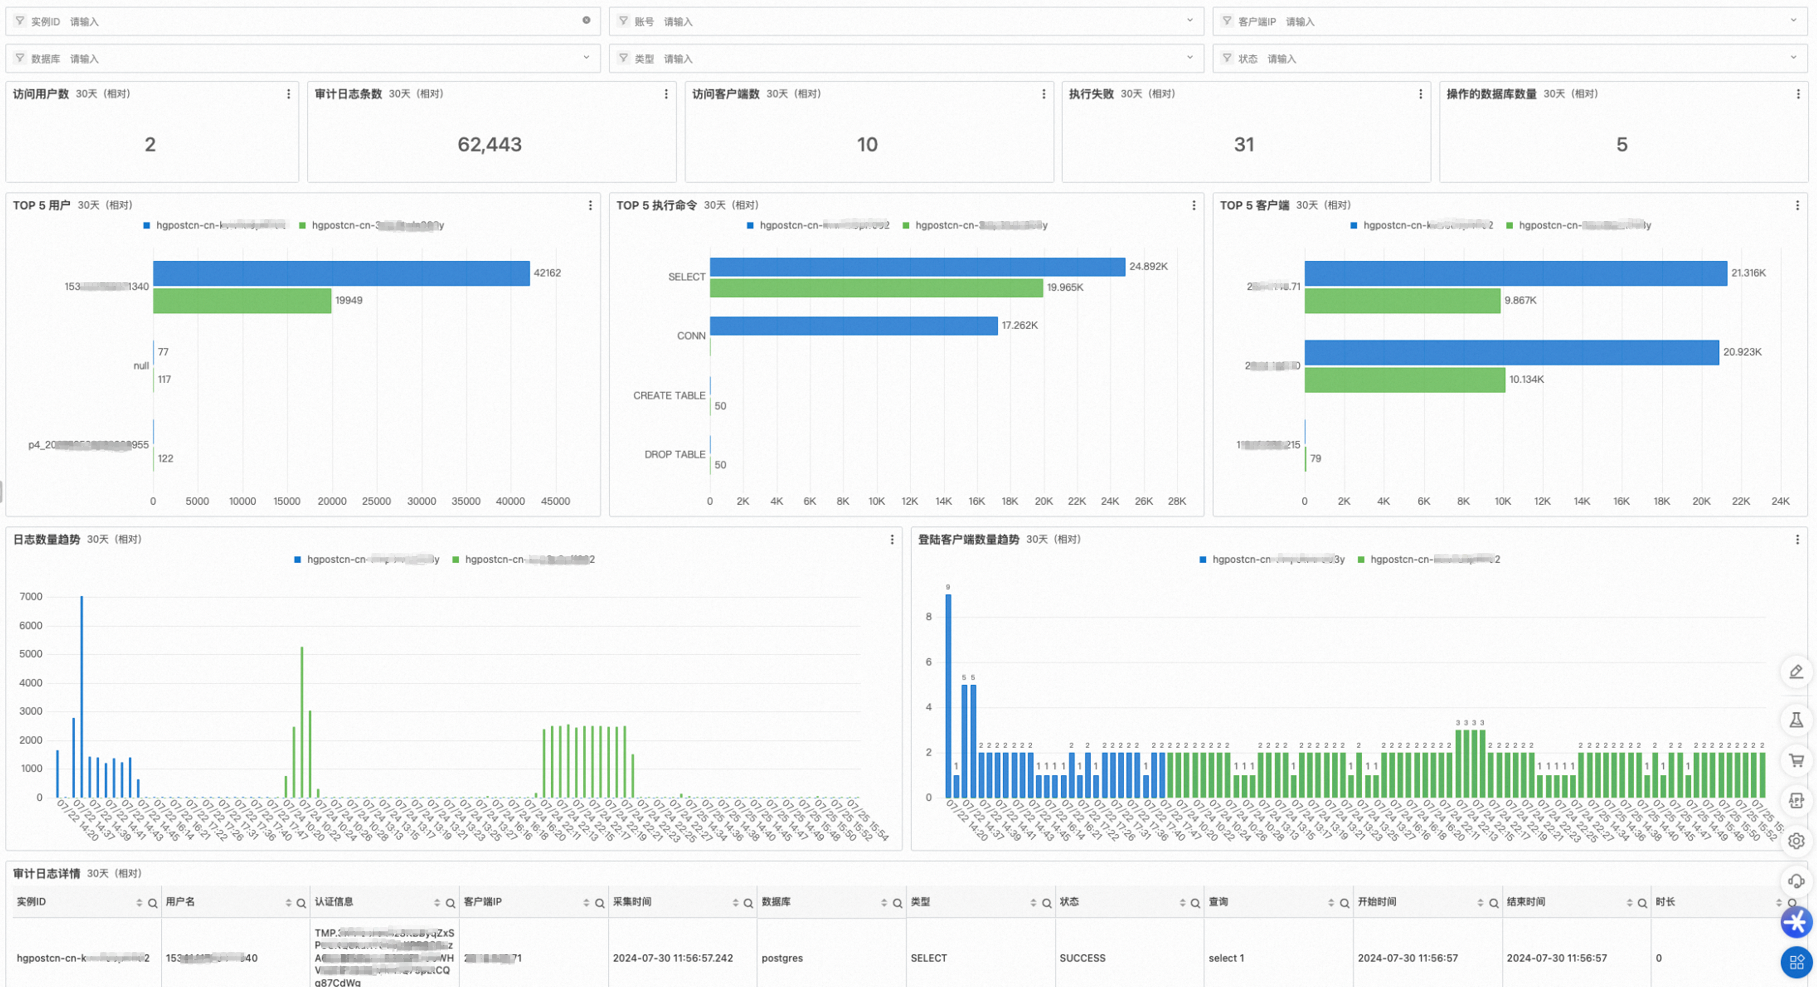1817x987 pixels.
Task: Open settings gear in right sidebar
Action: 1796,841
